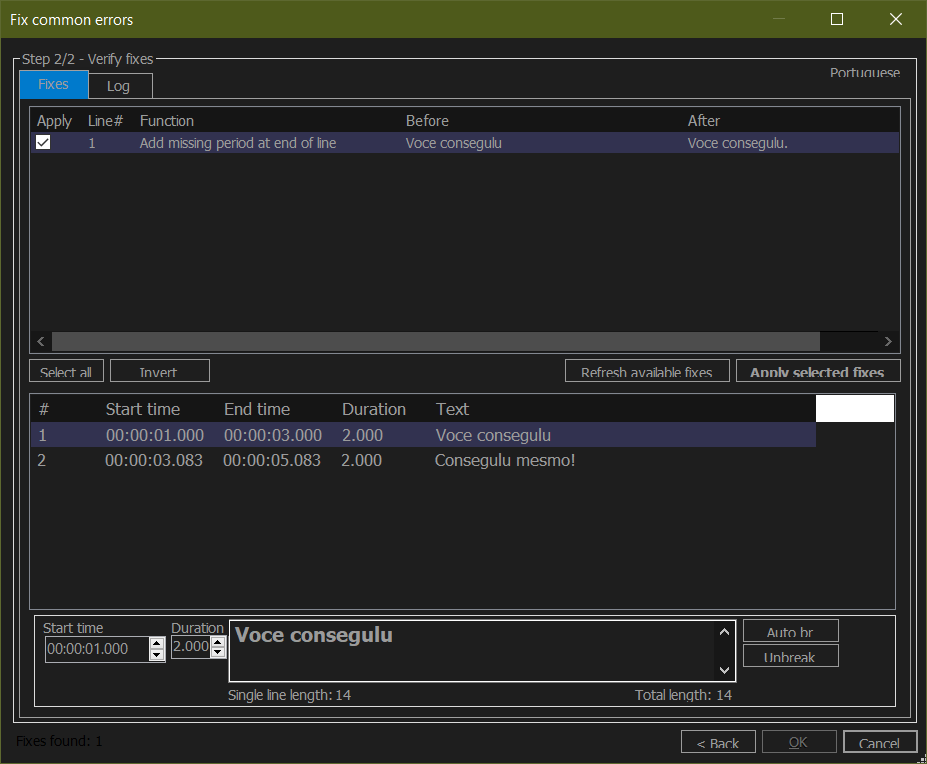Screen dimensions: 927x764
Task: Apply selected fixes
Action: pyautogui.click(x=818, y=370)
